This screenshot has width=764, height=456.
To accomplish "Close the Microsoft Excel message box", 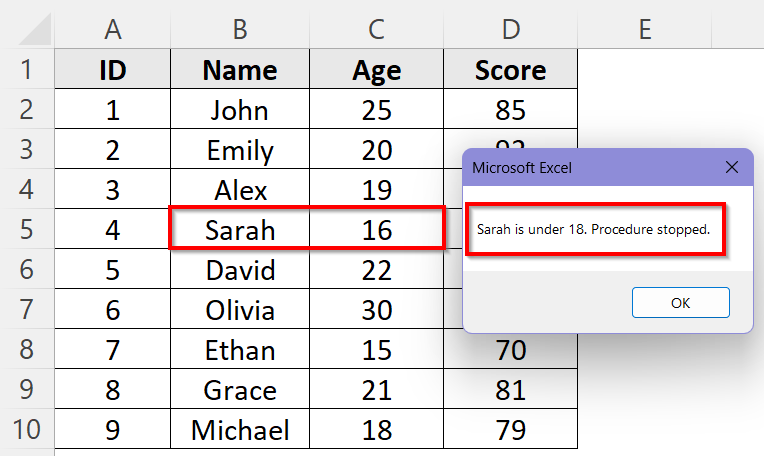I will point(732,167).
